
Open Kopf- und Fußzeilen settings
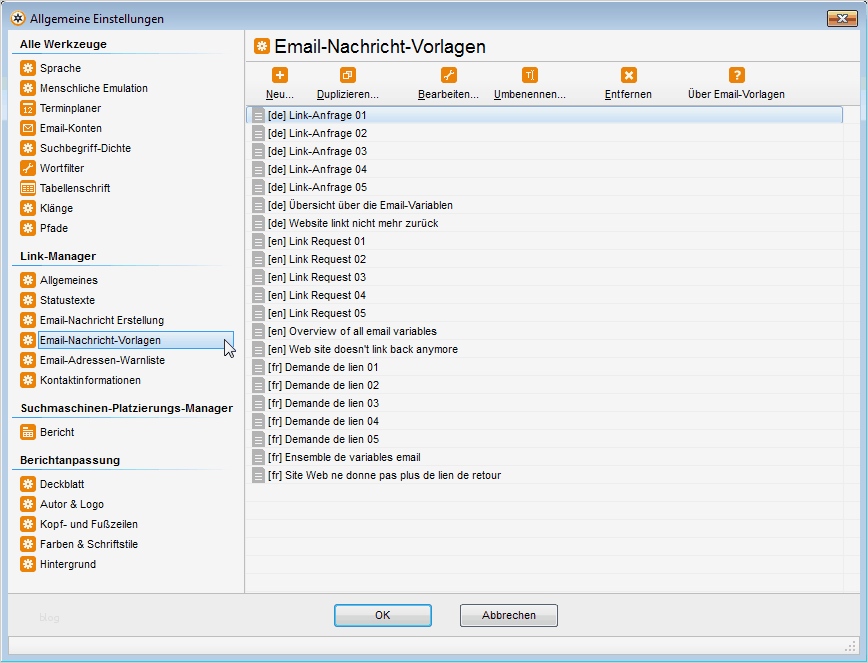89,524
